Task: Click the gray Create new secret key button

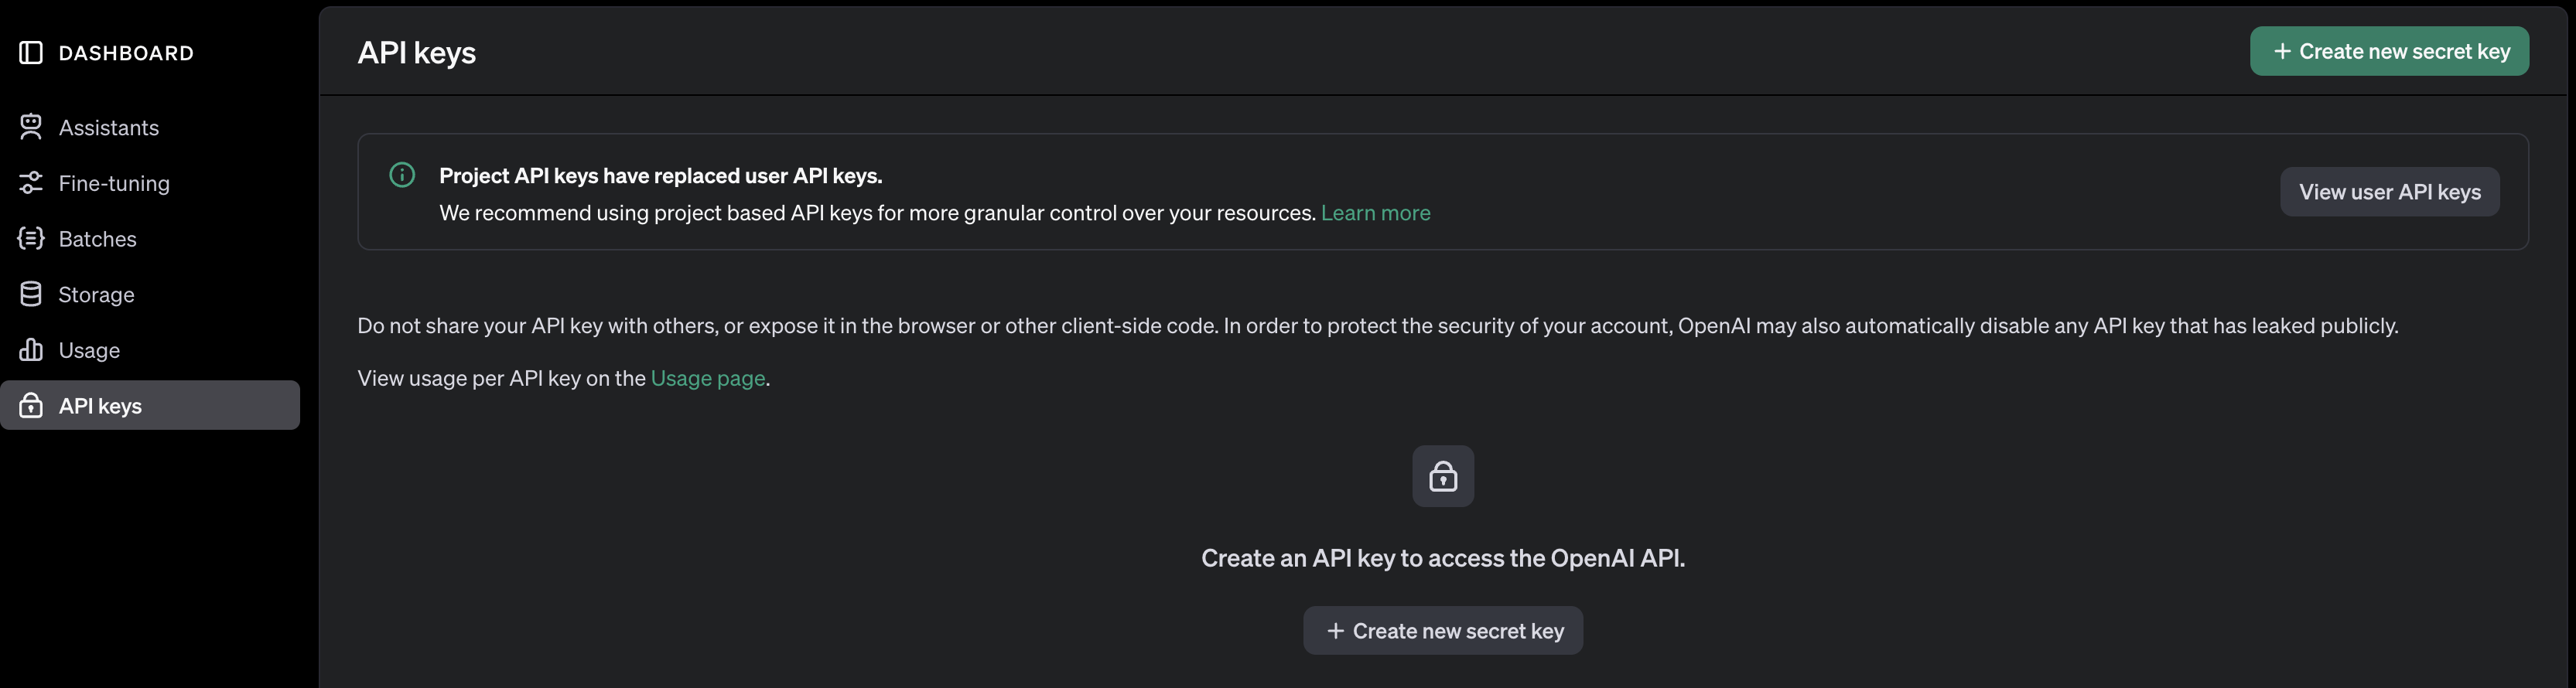Action: tap(1443, 631)
